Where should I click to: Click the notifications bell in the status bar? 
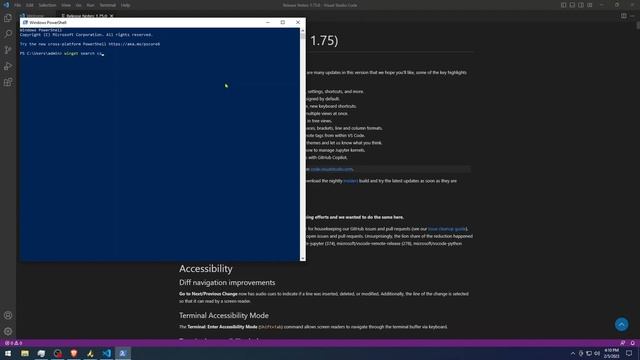[633, 343]
